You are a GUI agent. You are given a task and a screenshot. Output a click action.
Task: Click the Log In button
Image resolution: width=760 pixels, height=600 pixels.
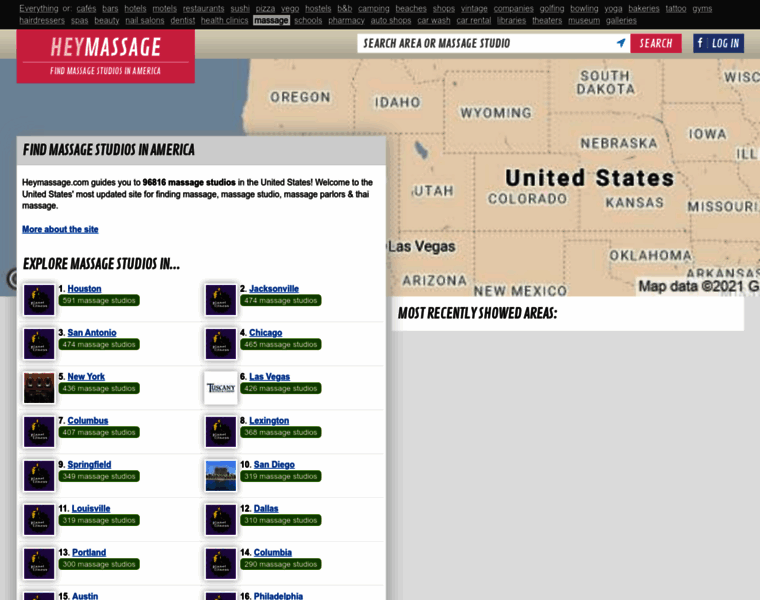coord(725,43)
